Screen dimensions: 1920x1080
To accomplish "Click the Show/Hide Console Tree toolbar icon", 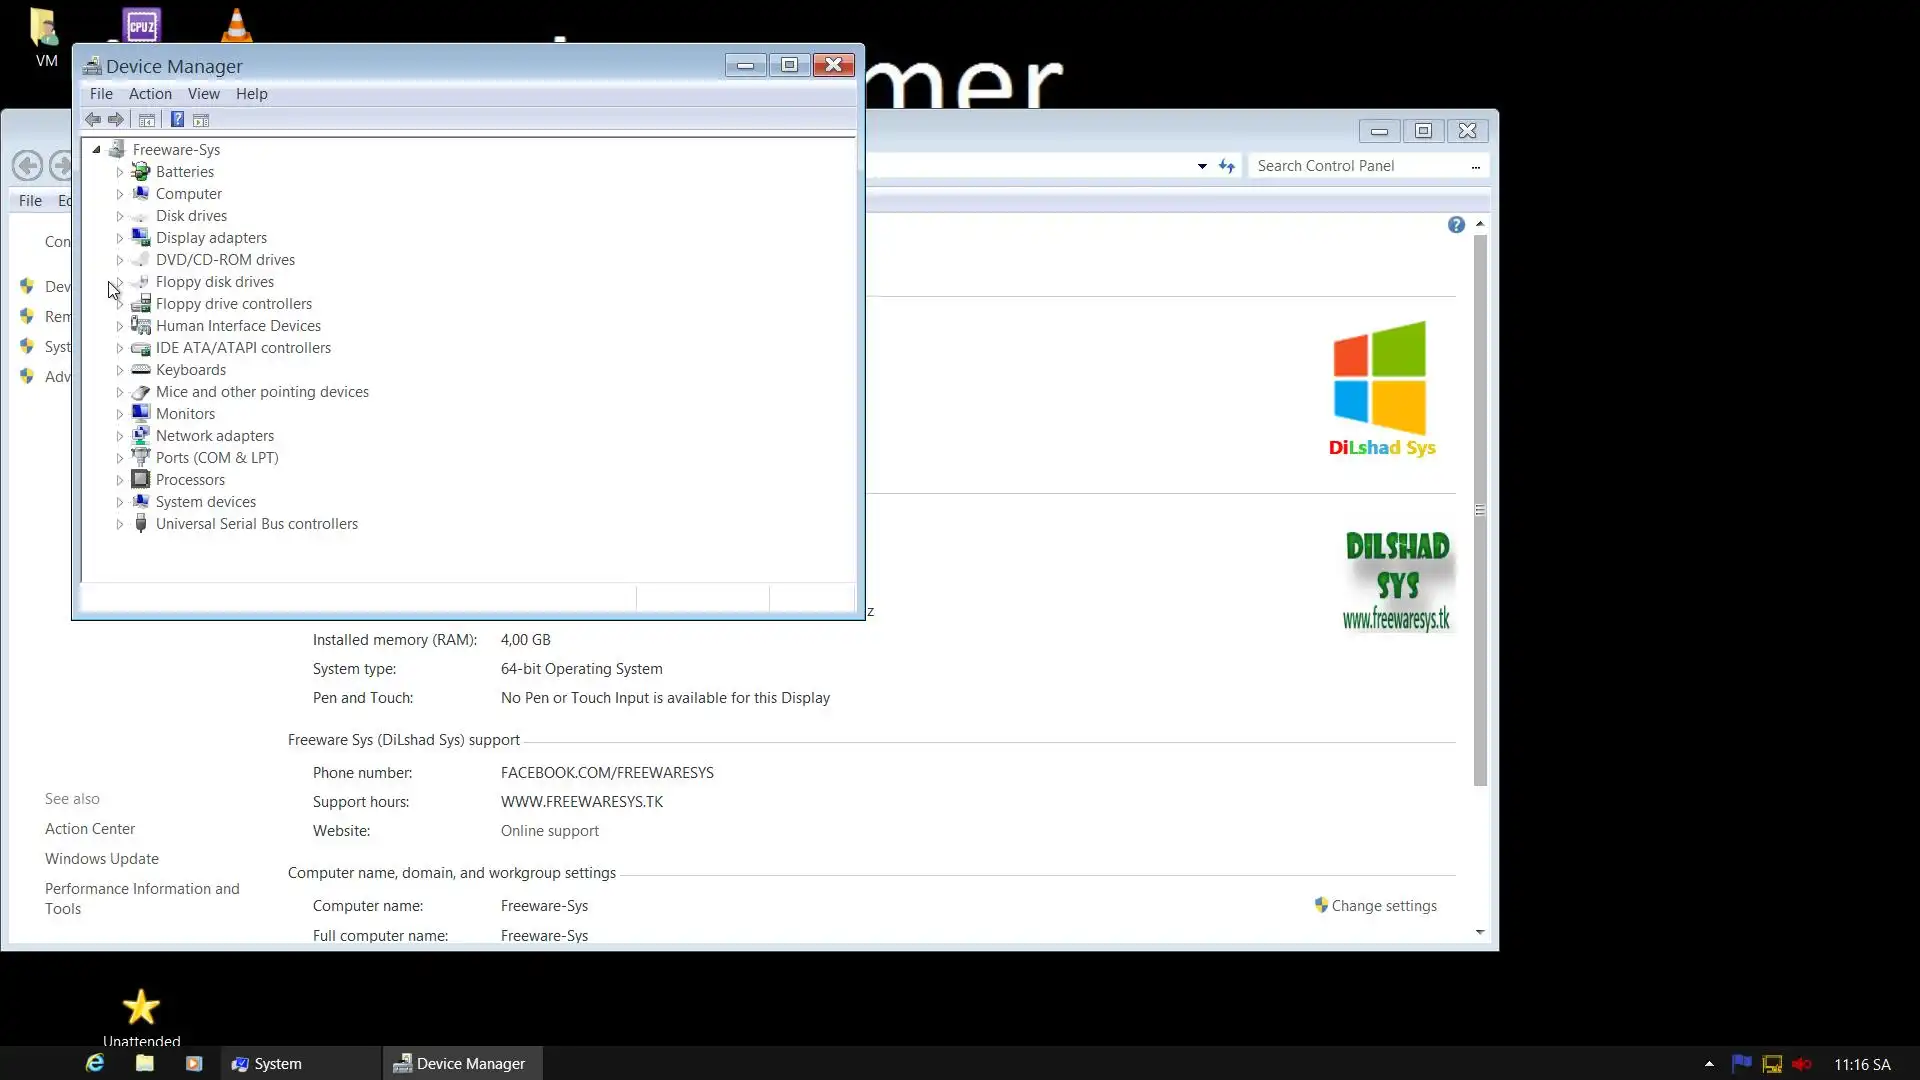I will tap(147, 120).
